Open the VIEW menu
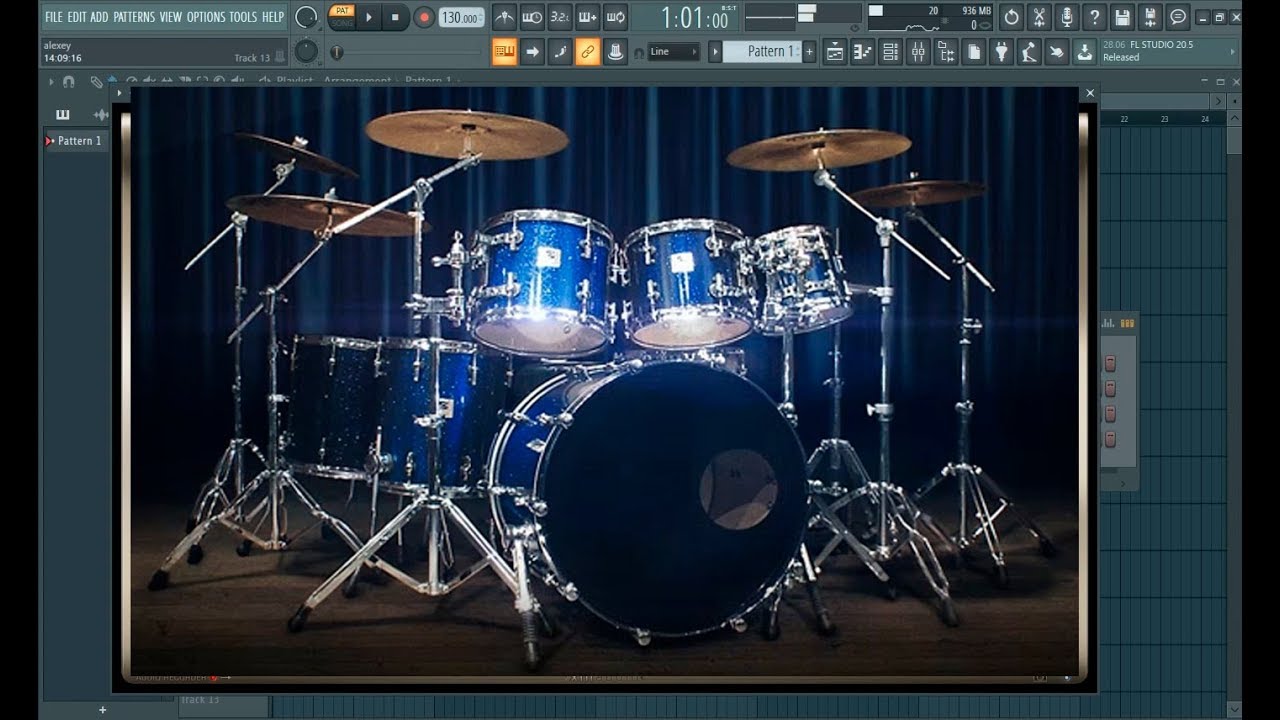 click(171, 17)
